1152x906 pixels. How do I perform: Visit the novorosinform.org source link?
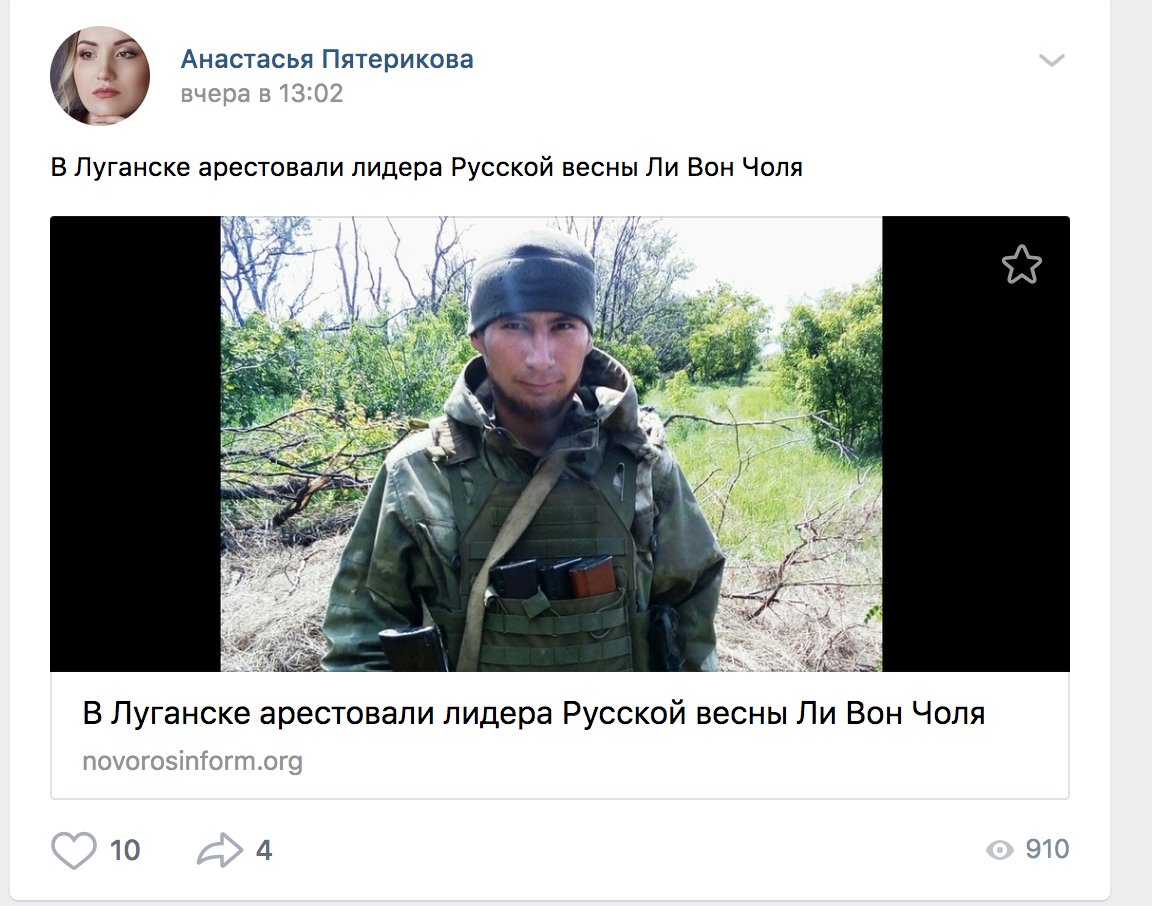point(192,761)
